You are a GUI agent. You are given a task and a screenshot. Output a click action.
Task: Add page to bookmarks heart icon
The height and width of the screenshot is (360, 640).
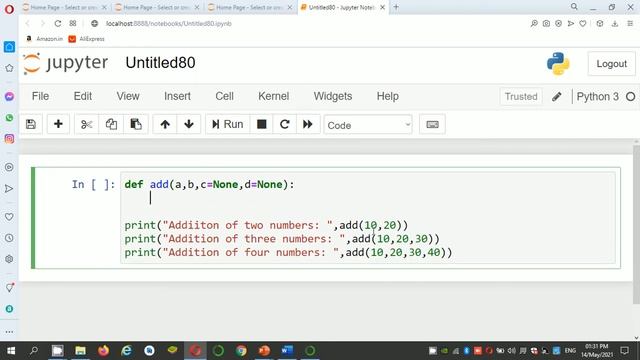[583, 24]
